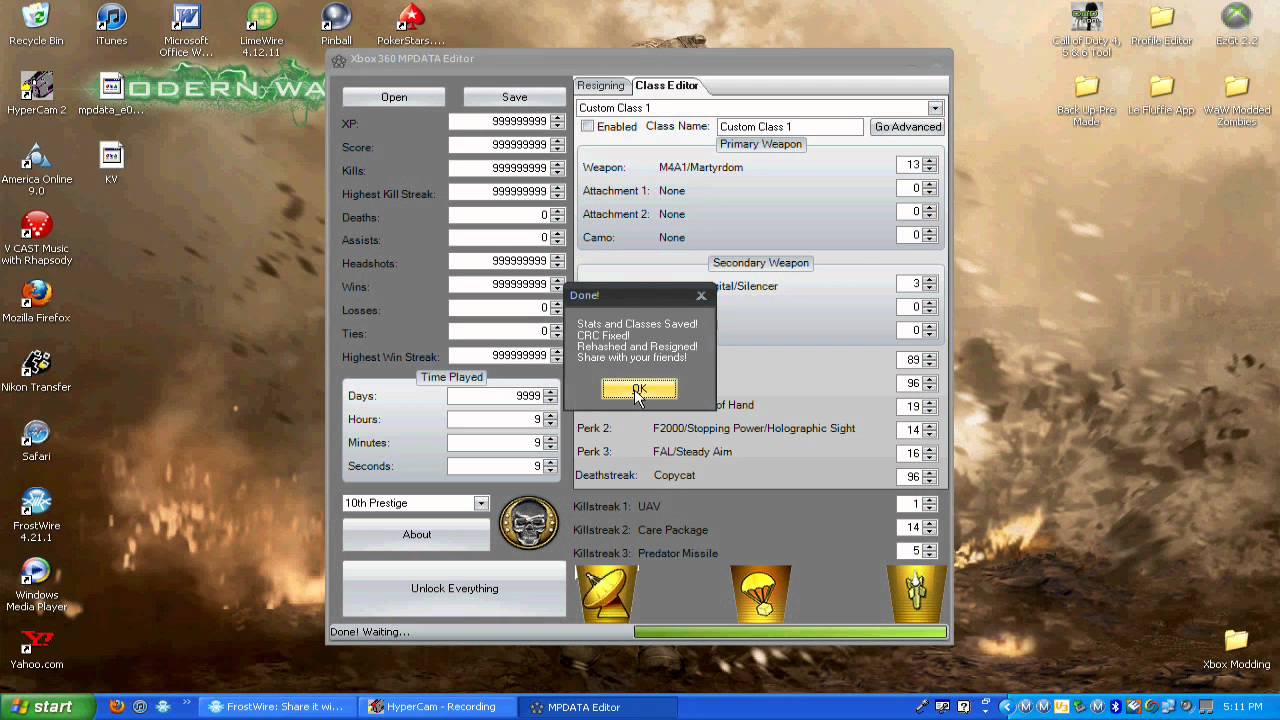The image size is (1280, 720).
Task: Click the Open button
Action: tap(394, 97)
